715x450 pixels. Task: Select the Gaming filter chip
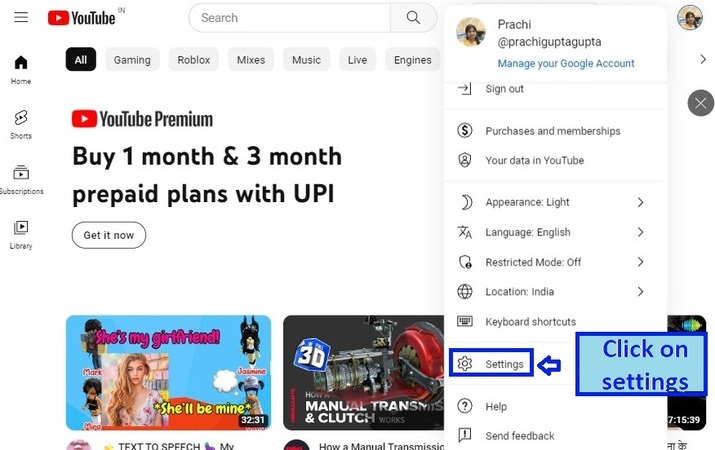[x=132, y=60]
